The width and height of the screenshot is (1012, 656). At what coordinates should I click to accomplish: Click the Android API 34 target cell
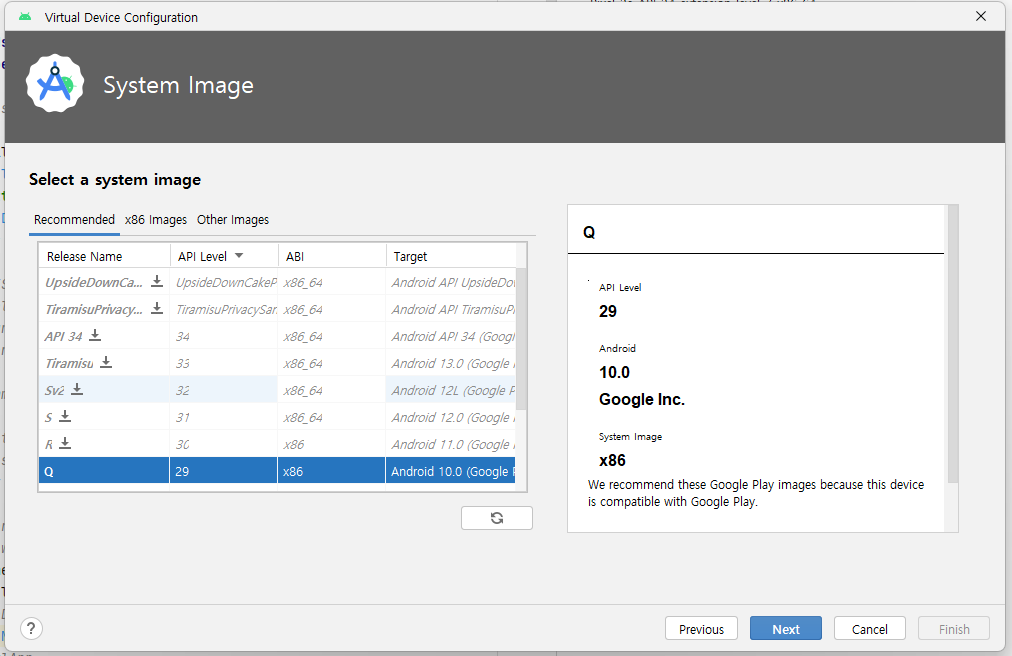pos(451,336)
